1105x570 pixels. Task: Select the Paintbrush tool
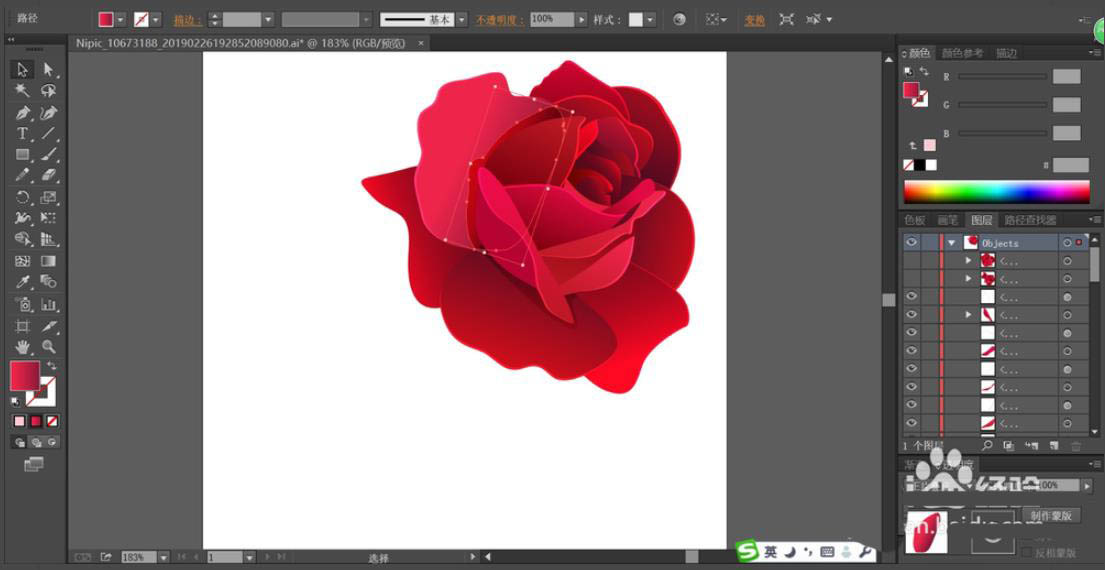(x=48, y=154)
